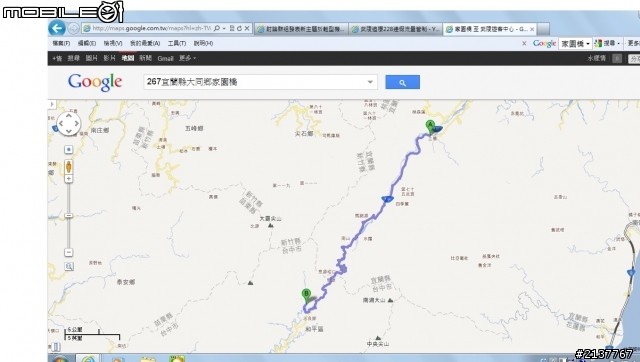Select the active 家園橋 directions tab
Image resolution: width=640 pixels, height=362 pixels.
488,29
